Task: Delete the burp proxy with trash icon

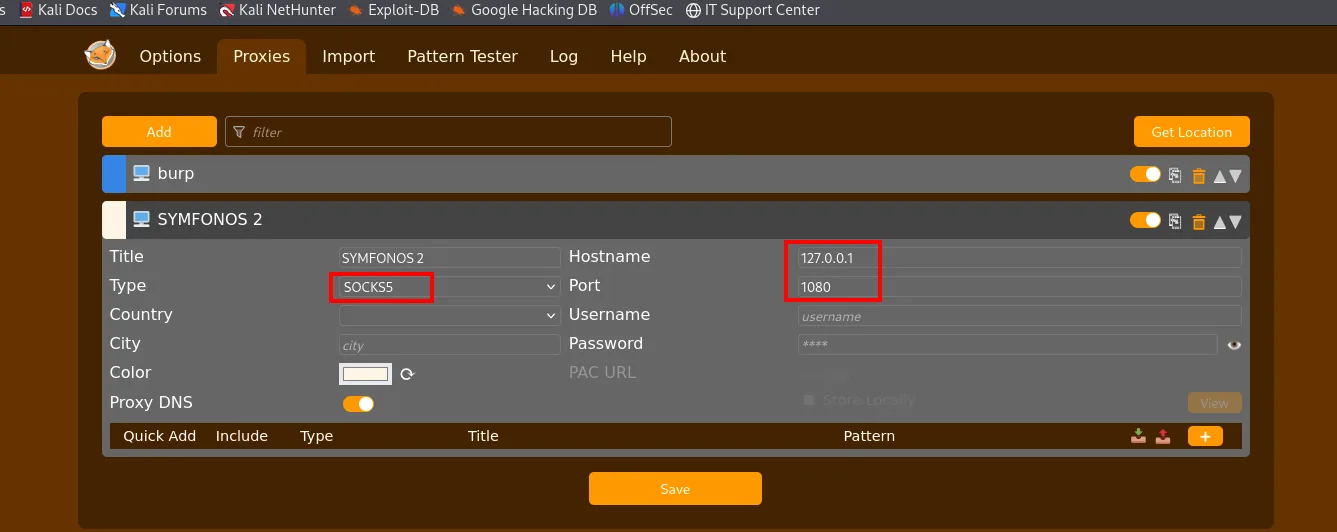Action: coord(1199,175)
